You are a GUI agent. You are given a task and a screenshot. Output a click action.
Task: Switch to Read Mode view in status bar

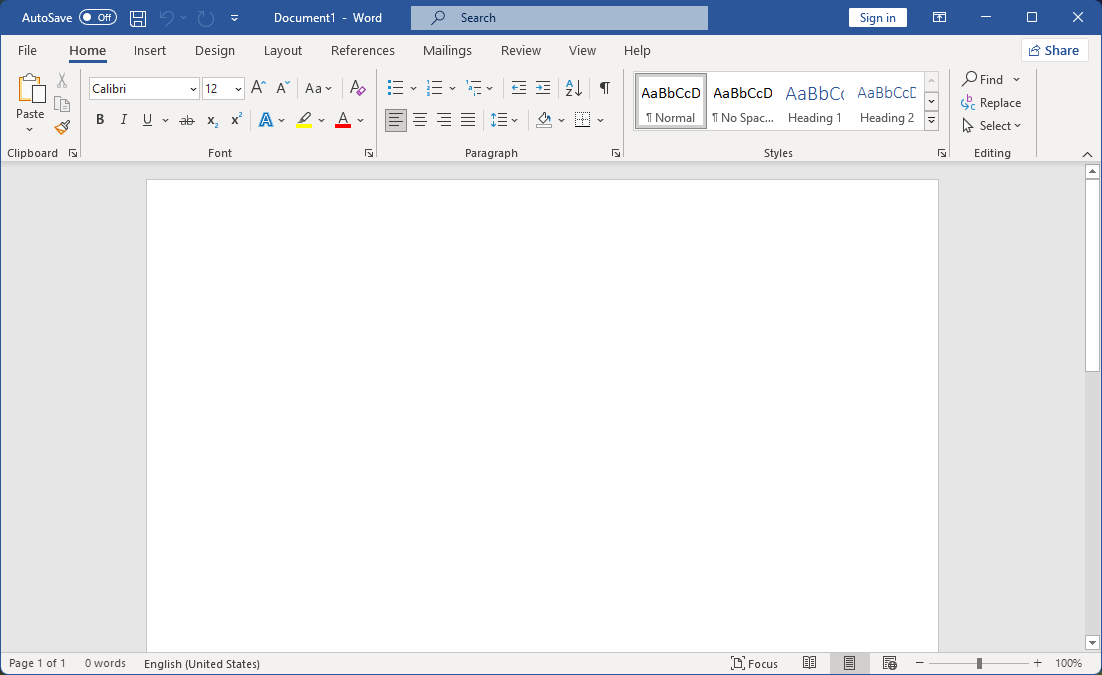(x=810, y=663)
